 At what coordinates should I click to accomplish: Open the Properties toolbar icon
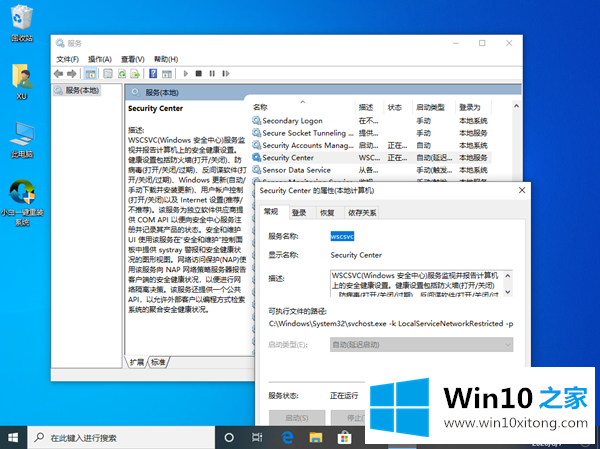108,73
